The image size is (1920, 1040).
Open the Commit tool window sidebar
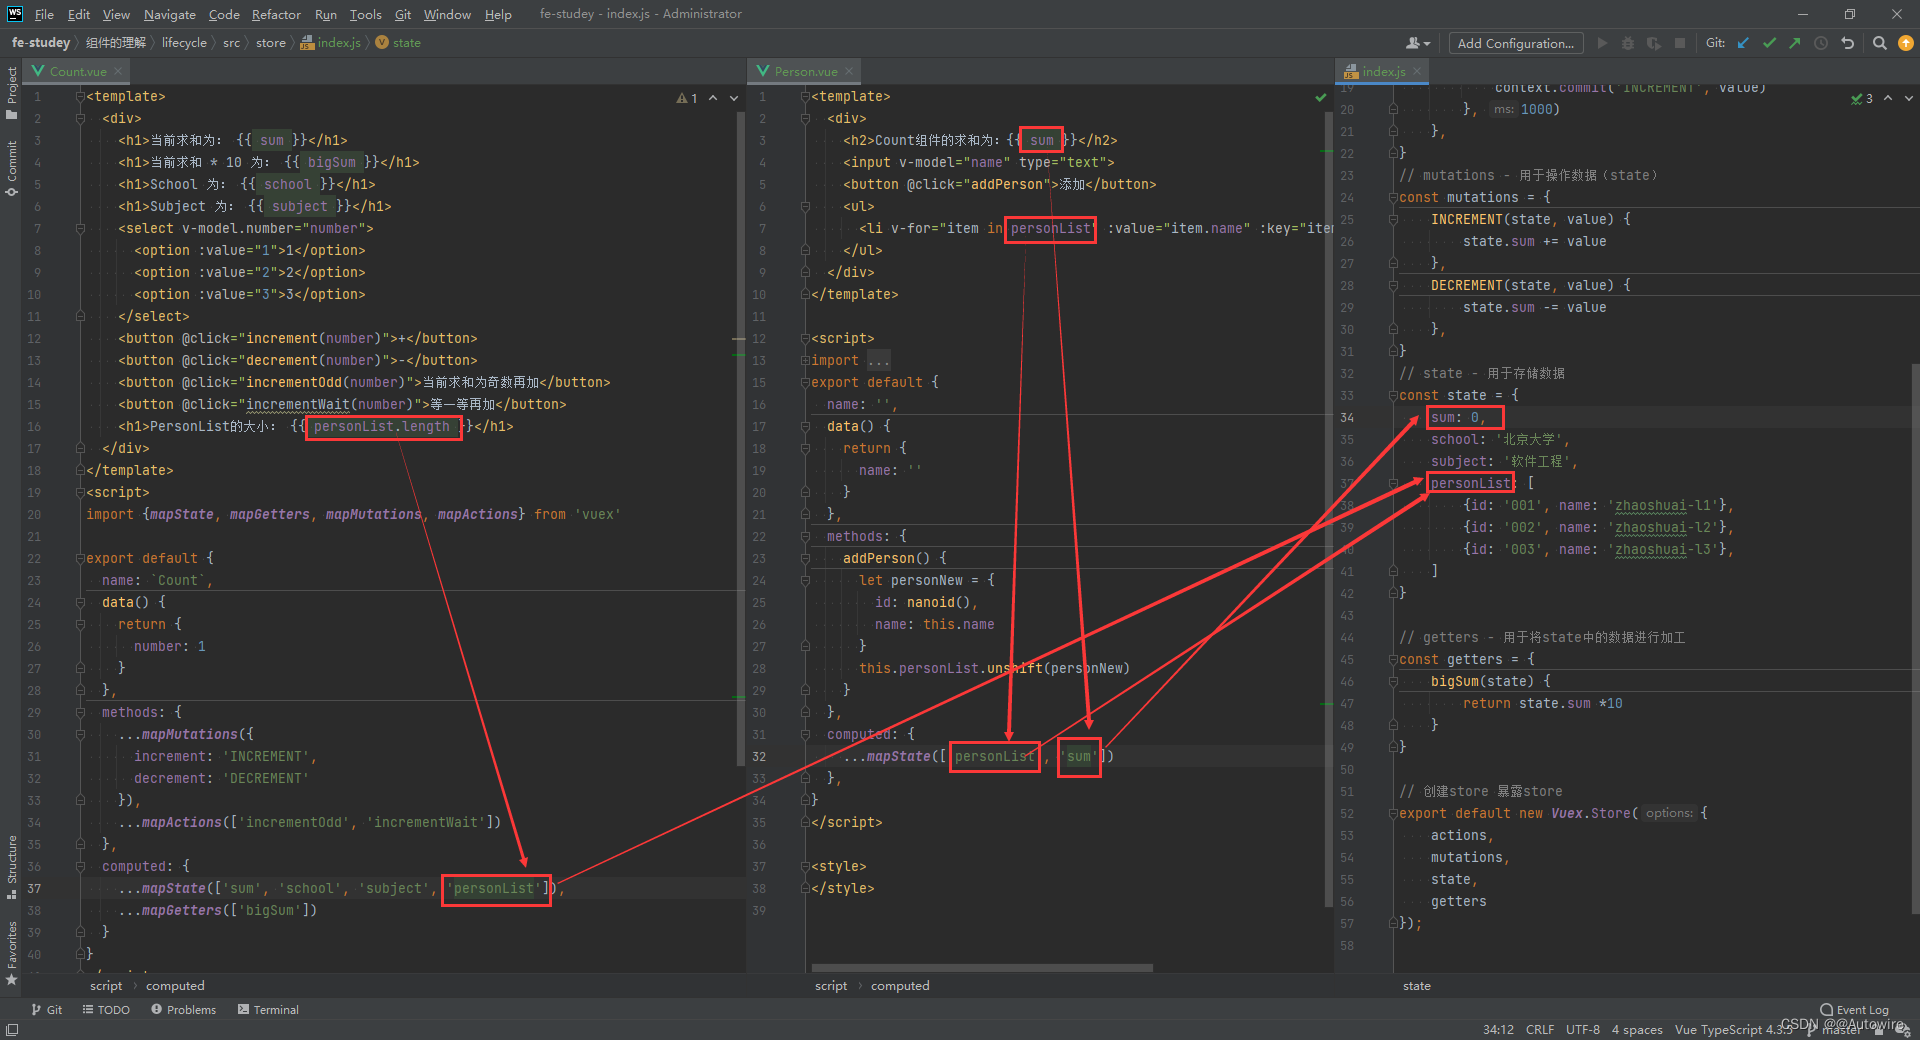click(x=12, y=167)
